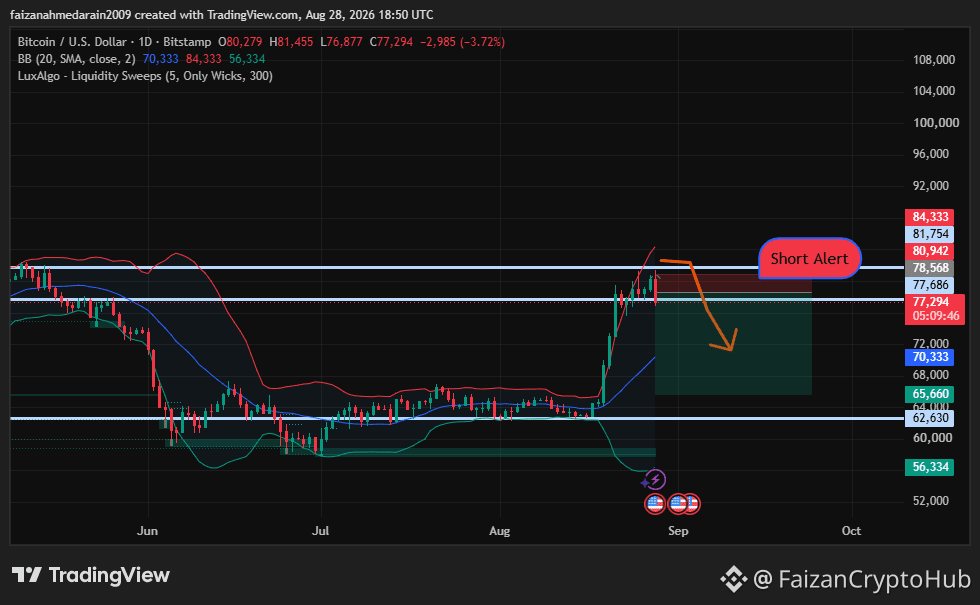Click the blue 70,333 value in BB legend
The width and height of the screenshot is (980, 605).
pos(161,59)
